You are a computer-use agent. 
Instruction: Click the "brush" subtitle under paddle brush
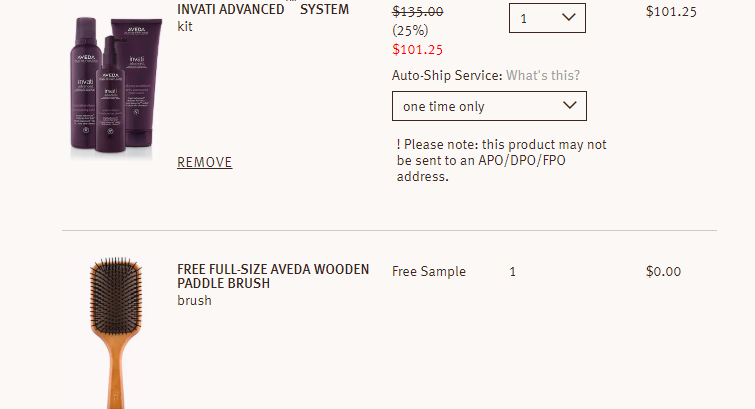194,300
